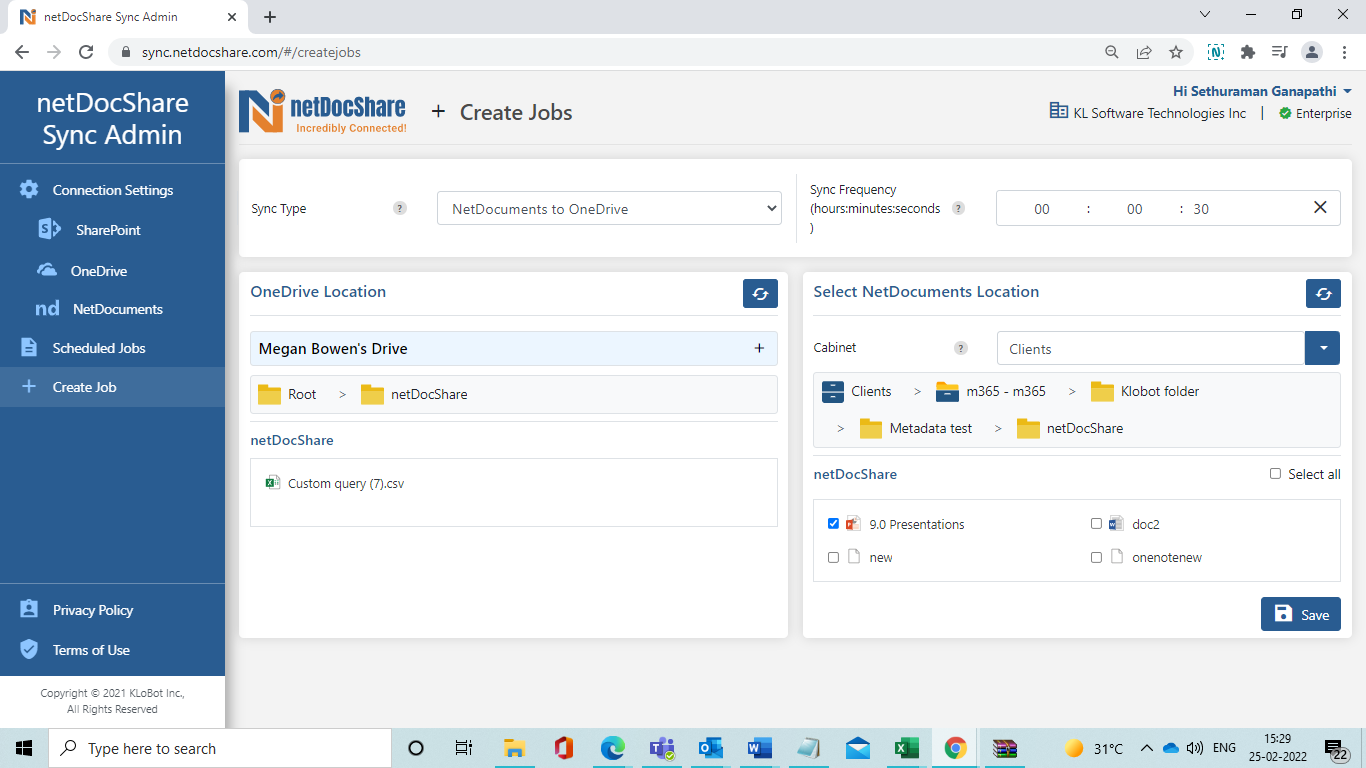Check the doc2 checkbox
This screenshot has height=768, width=1366.
1096,524
